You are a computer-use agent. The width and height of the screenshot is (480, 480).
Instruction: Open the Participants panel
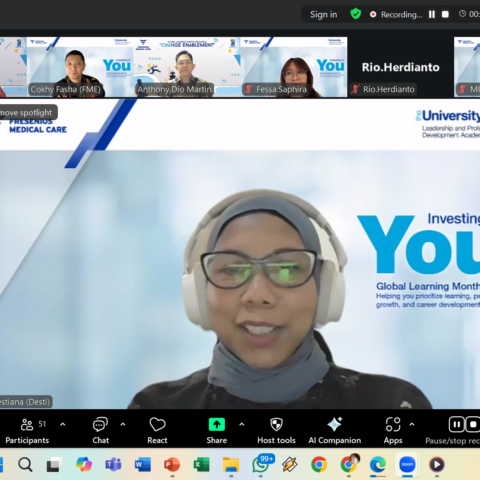pyautogui.click(x=27, y=431)
